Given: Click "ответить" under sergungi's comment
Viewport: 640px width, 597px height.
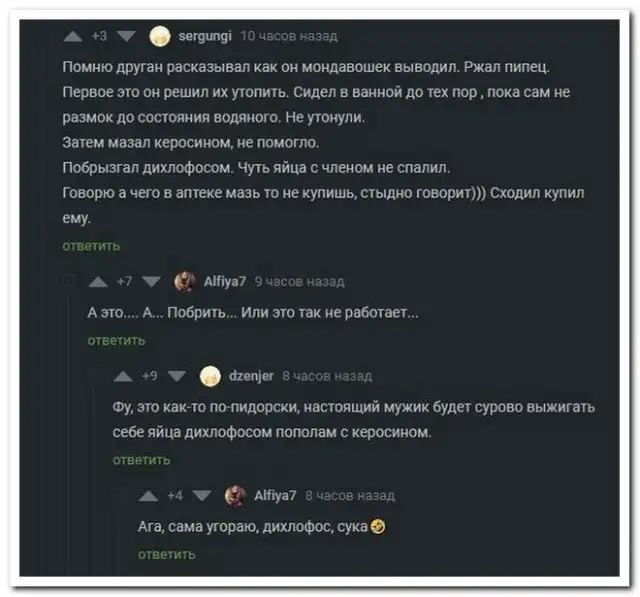Looking at the screenshot, I should click(x=91, y=245).
